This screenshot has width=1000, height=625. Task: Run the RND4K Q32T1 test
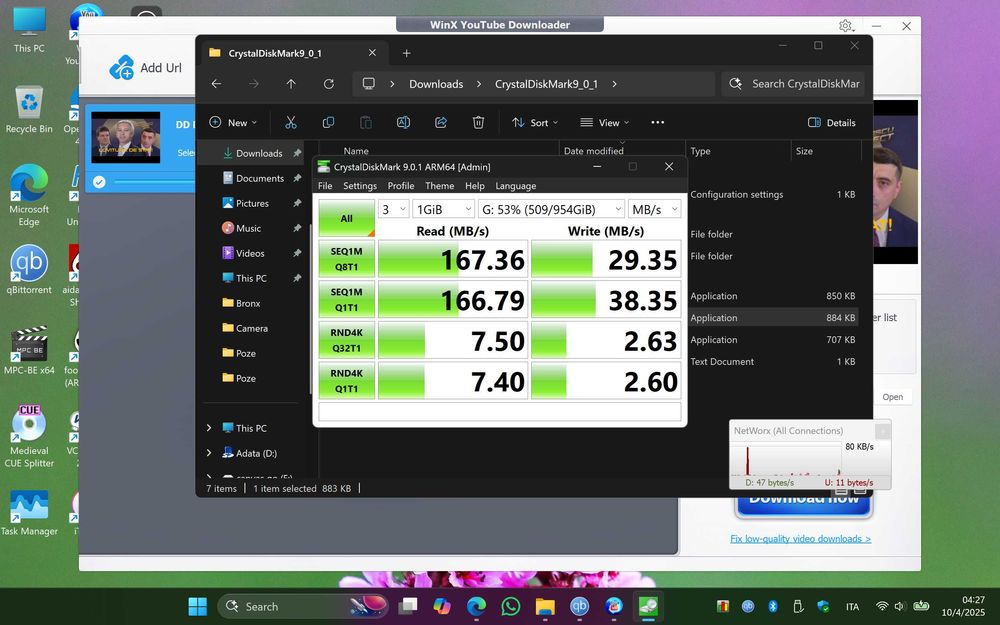pos(346,340)
